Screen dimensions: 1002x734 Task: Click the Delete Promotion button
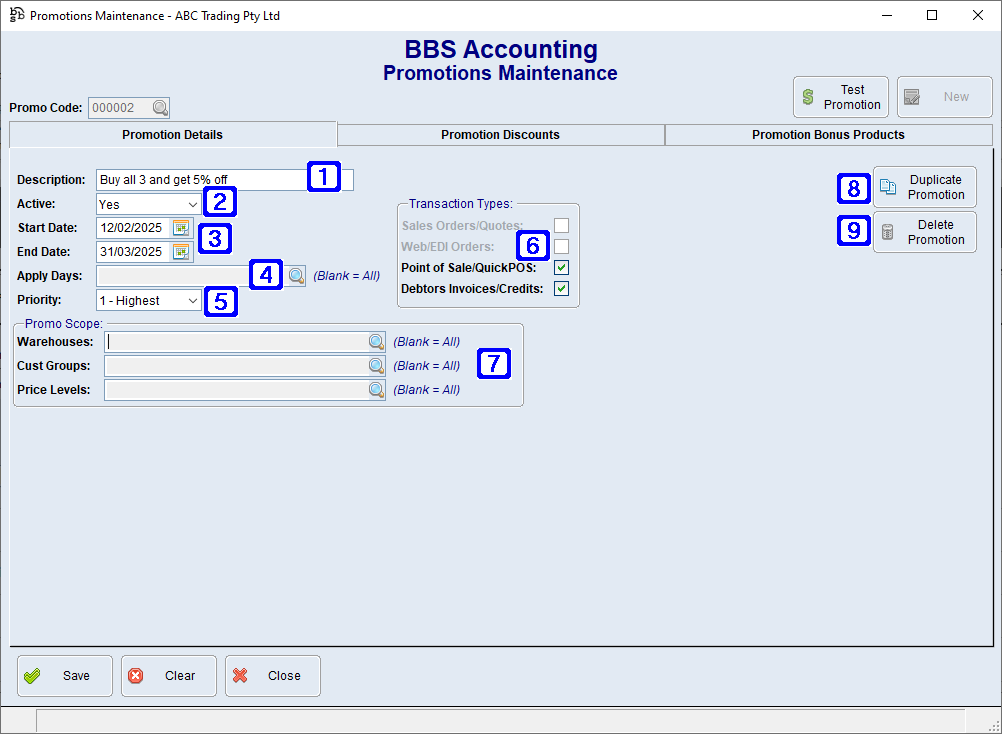click(924, 232)
